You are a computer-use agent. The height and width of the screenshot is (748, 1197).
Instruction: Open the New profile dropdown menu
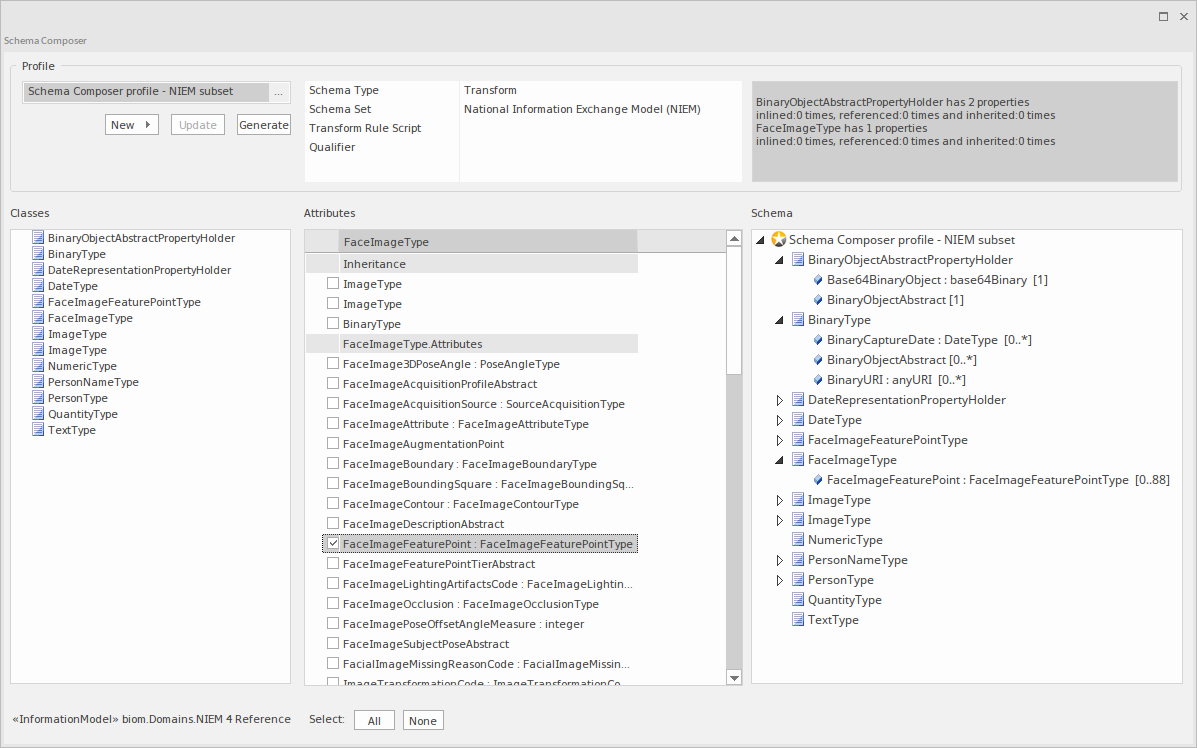132,125
